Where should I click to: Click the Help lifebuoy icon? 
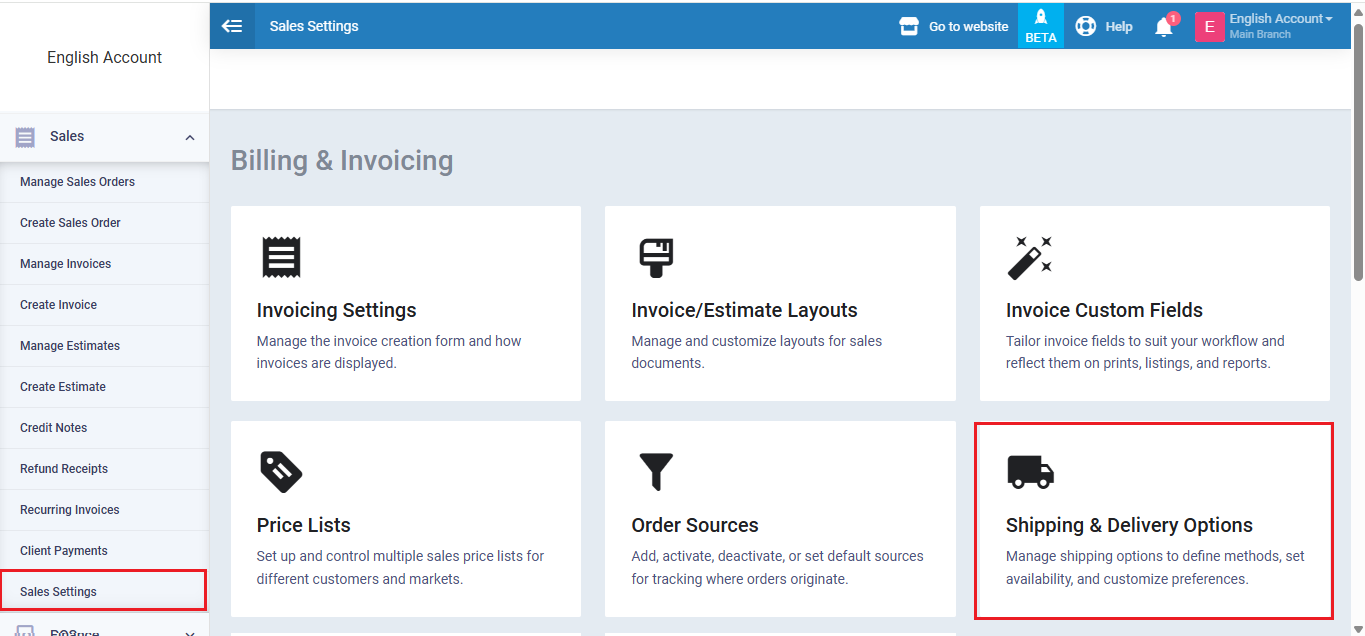click(x=1086, y=27)
